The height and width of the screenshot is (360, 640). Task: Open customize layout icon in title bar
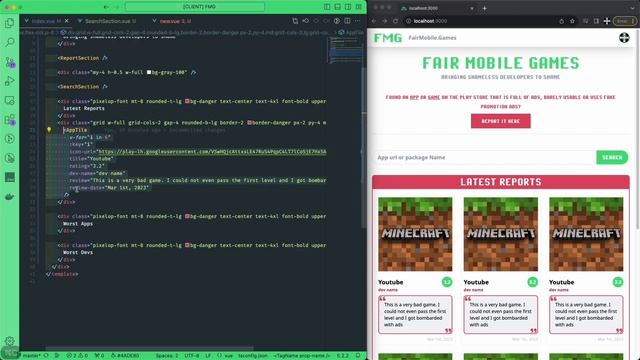358,7
